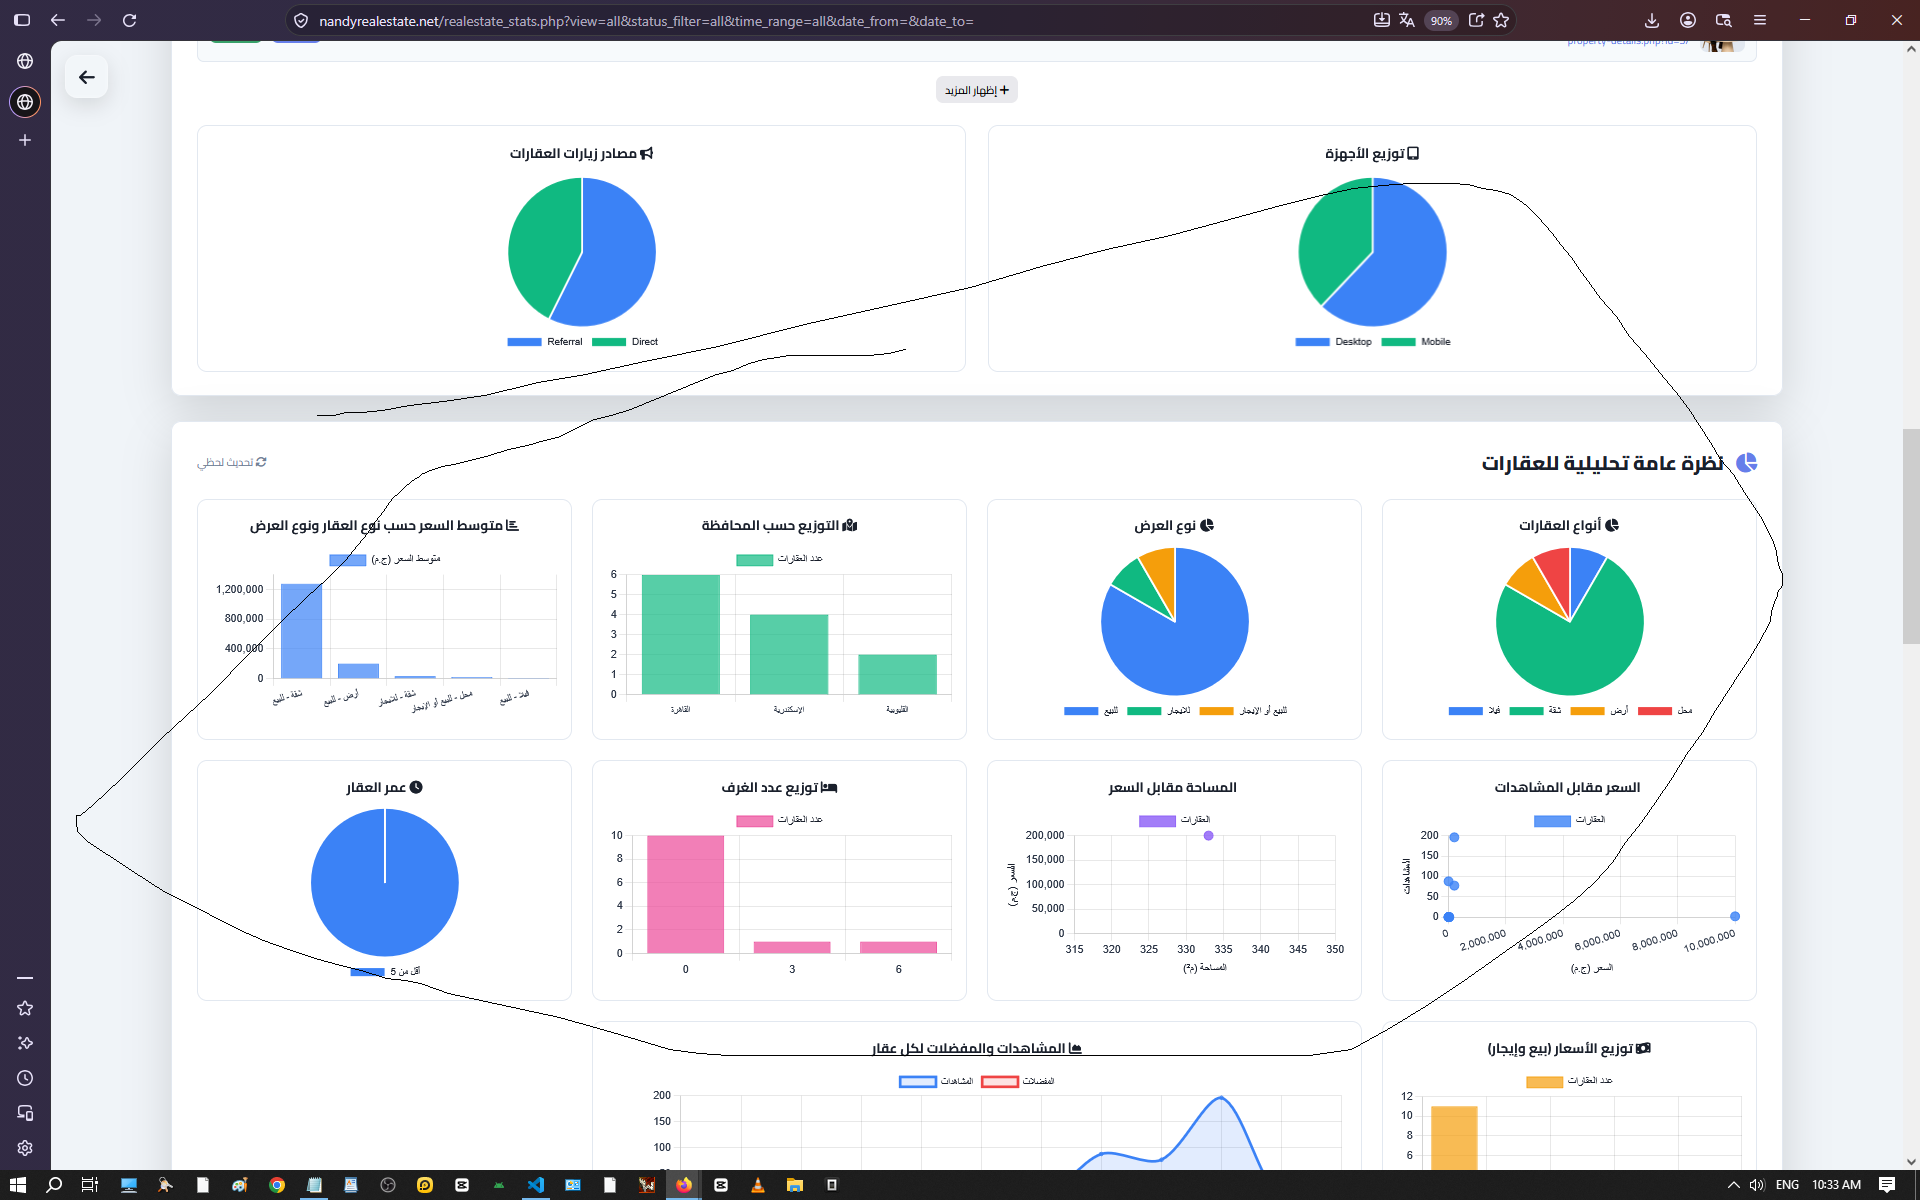Toggle the Desktop legend item

click(x=1333, y=342)
